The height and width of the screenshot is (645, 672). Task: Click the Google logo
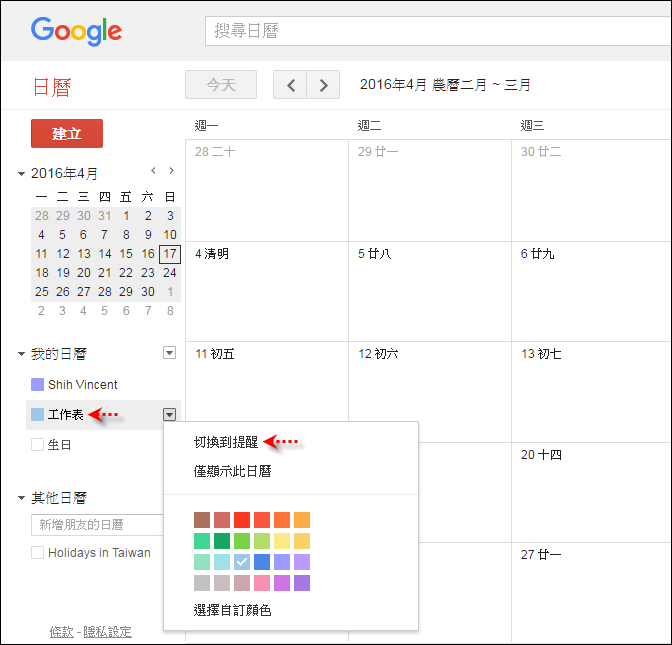(76, 31)
